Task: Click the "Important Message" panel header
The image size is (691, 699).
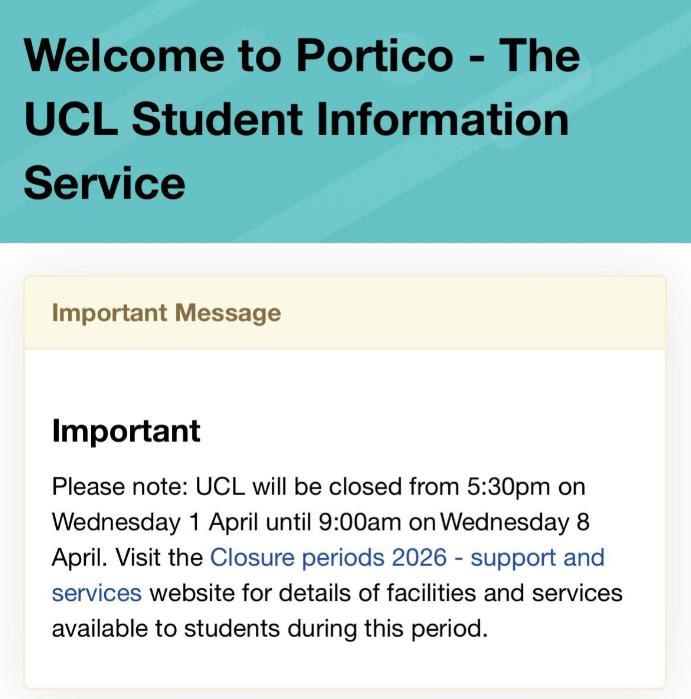Action: 166,313
